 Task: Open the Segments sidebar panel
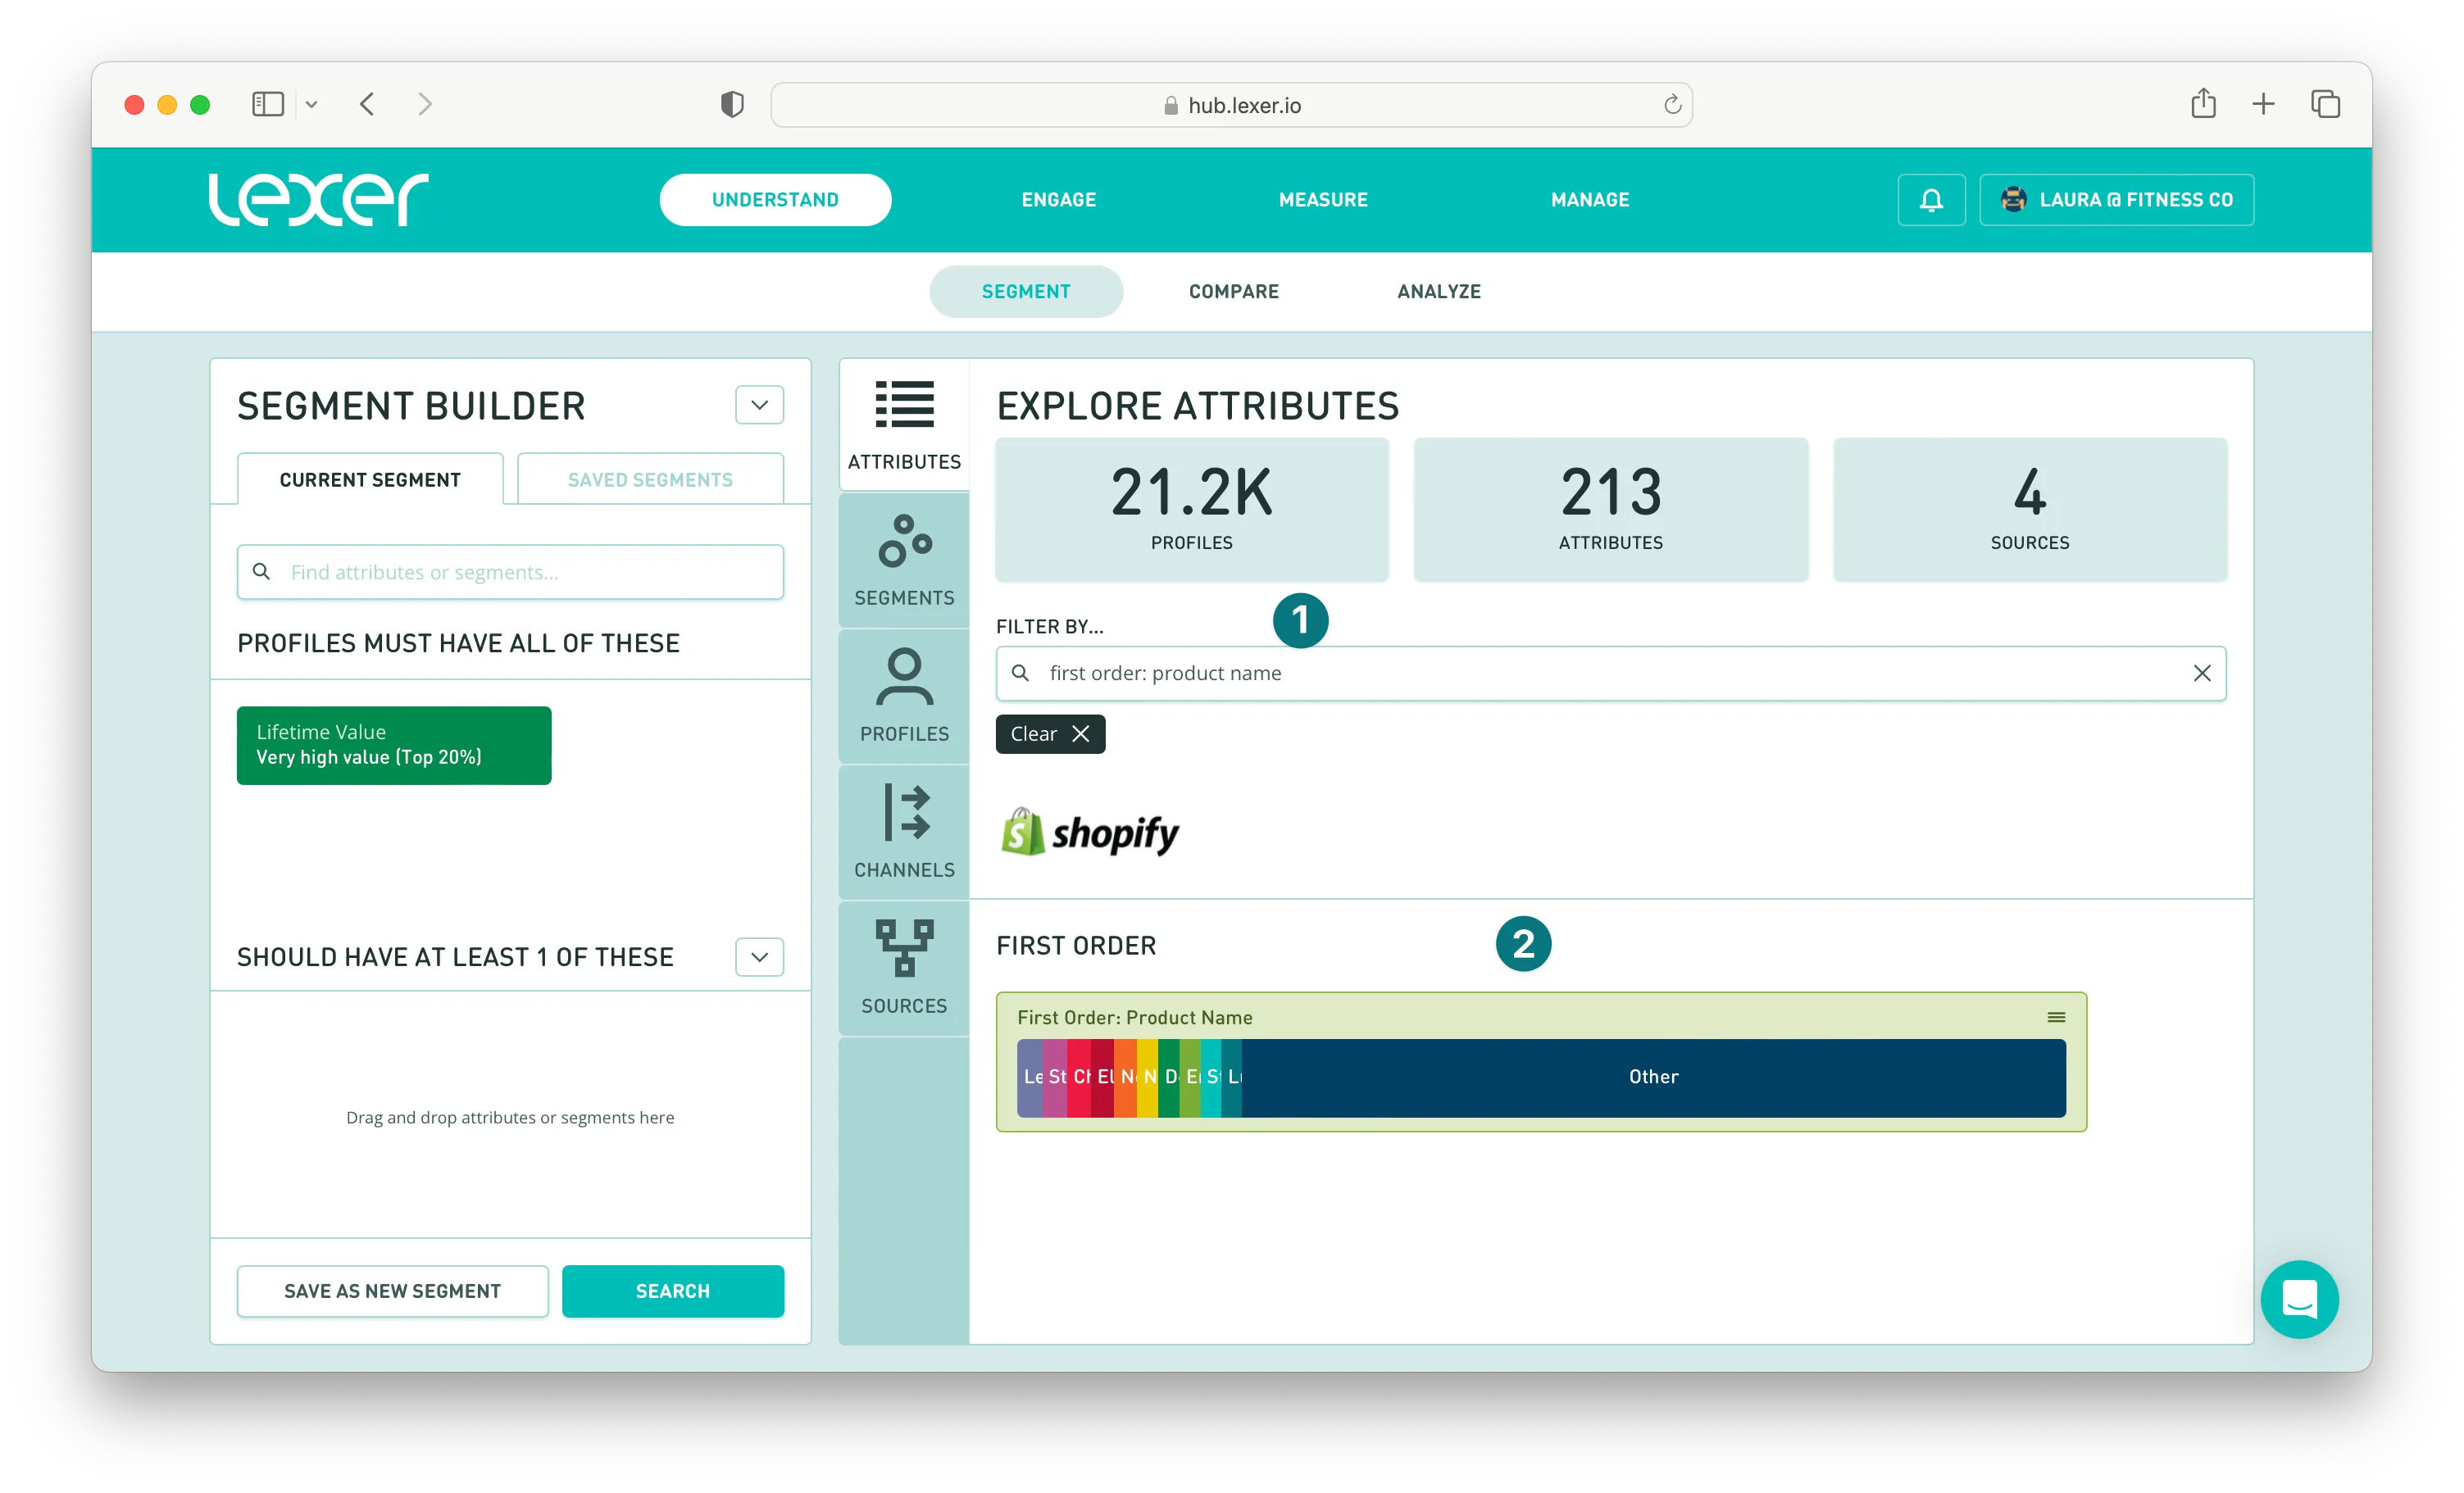904,560
